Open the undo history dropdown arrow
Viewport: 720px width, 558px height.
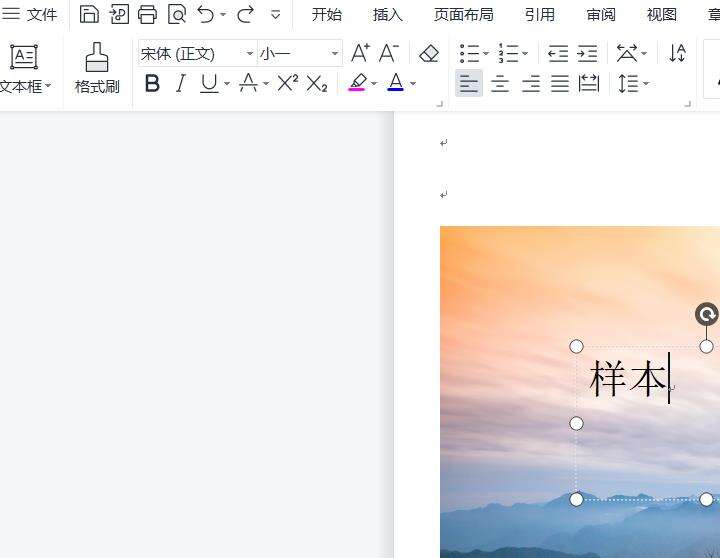[x=223, y=15]
